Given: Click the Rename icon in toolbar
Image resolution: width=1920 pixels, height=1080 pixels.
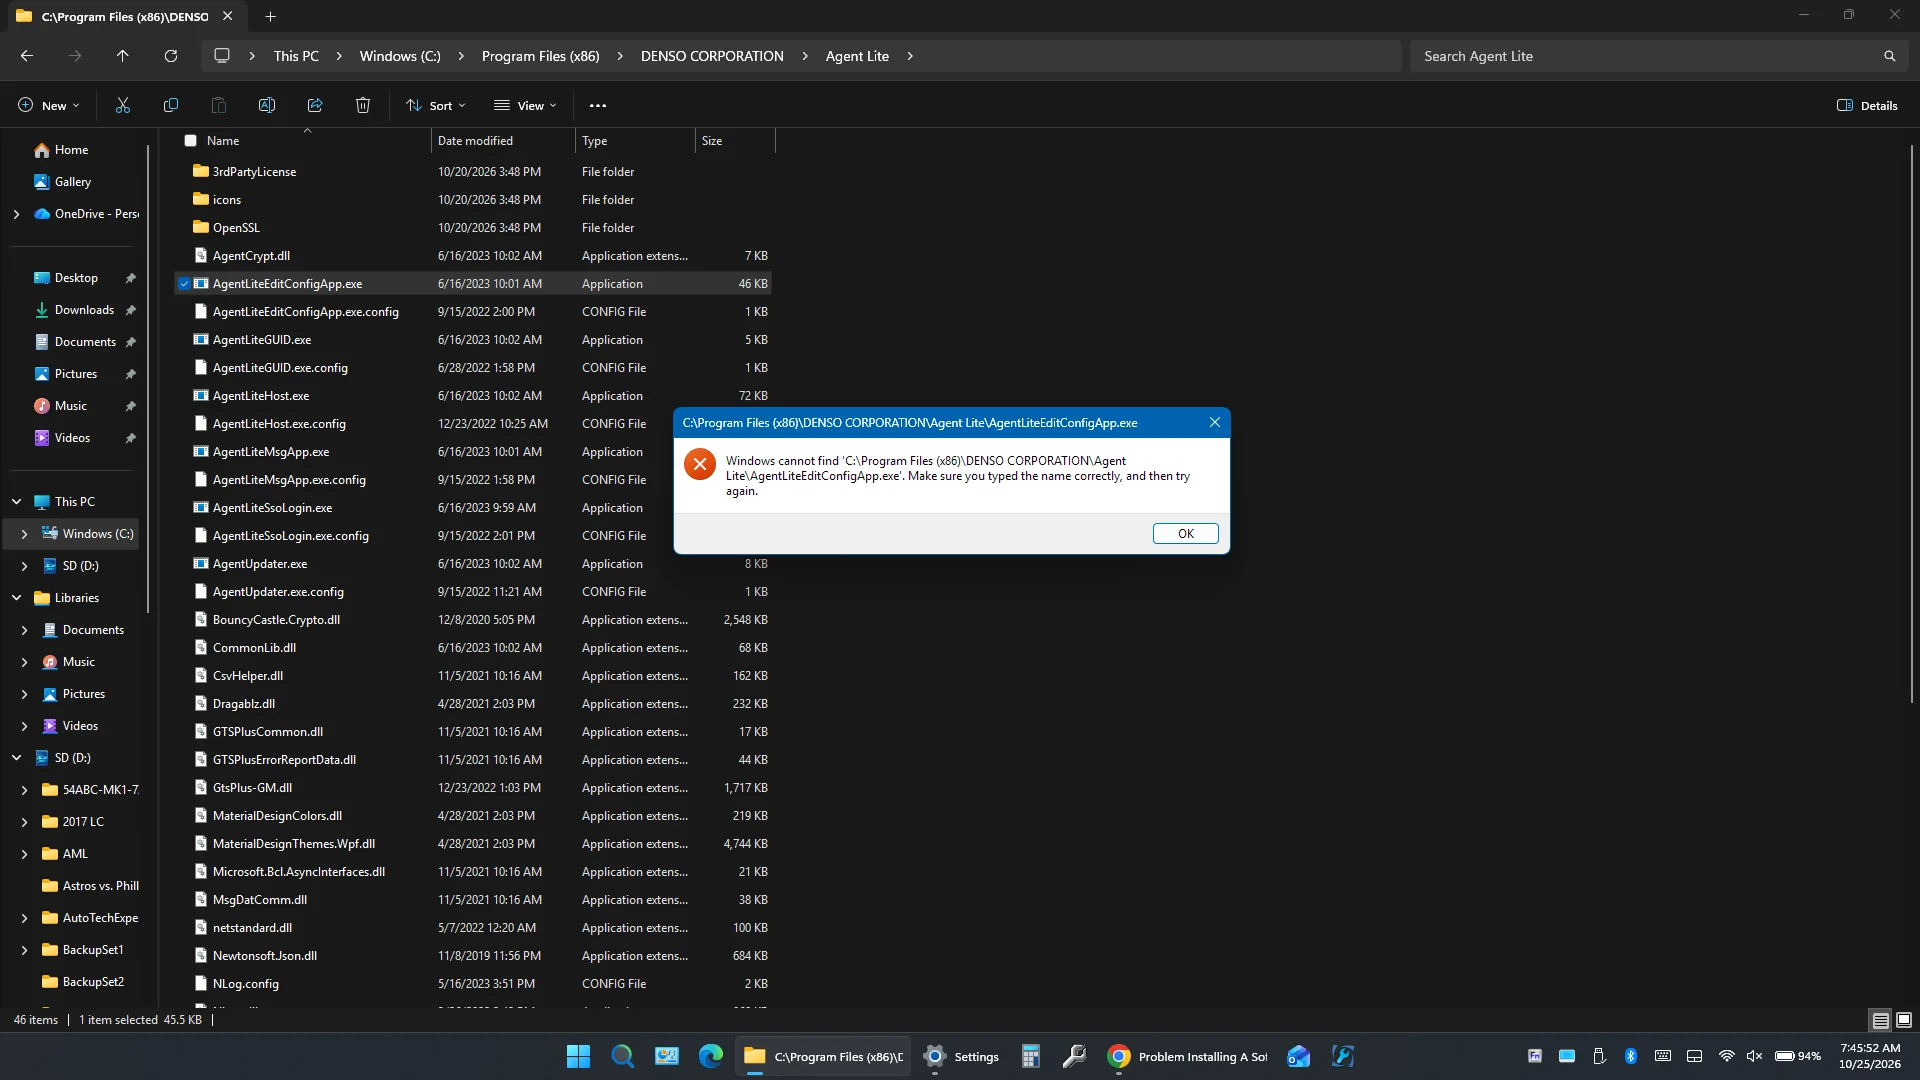Looking at the screenshot, I should point(267,105).
